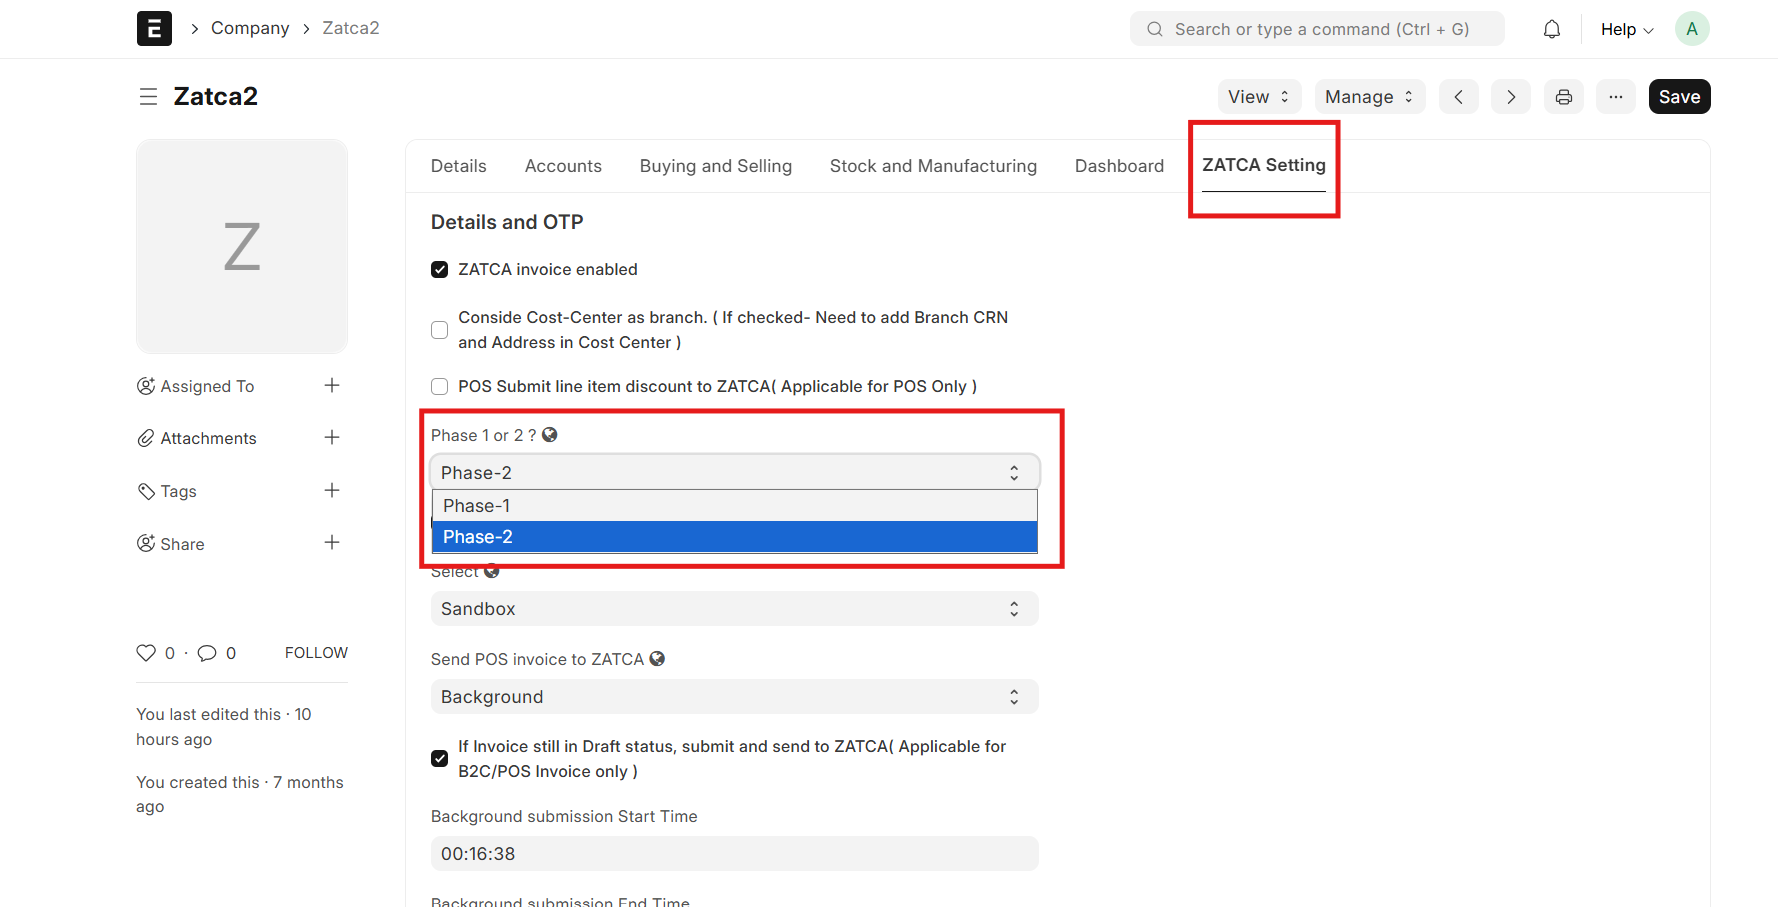Switch to the Accounts tab
The image size is (1778, 907).
click(563, 166)
